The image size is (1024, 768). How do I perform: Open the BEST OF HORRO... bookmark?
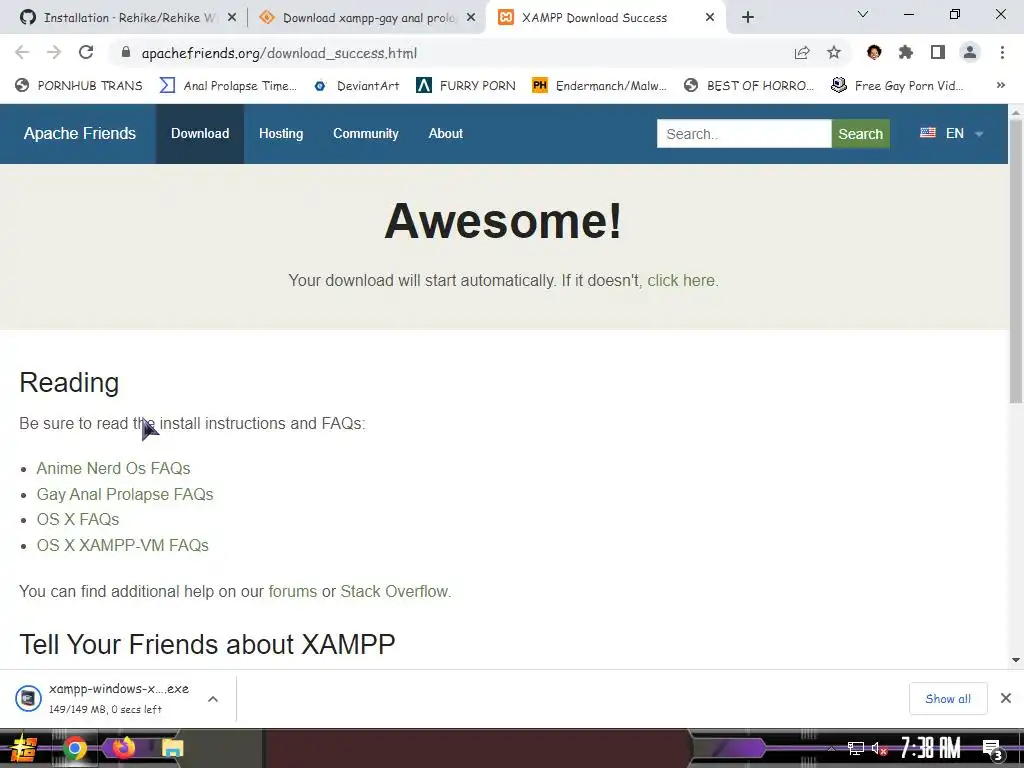[x=748, y=86]
